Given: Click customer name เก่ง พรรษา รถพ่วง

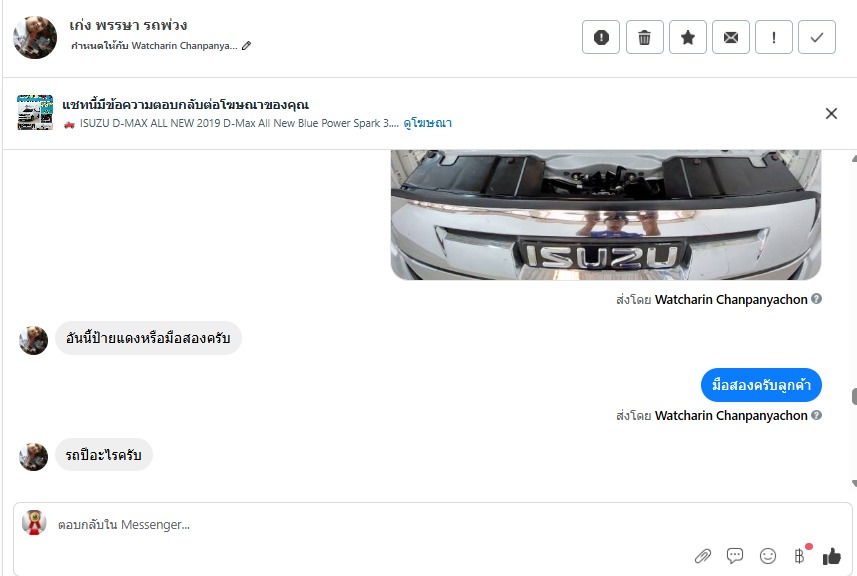Looking at the screenshot, I should coord(128,26).
